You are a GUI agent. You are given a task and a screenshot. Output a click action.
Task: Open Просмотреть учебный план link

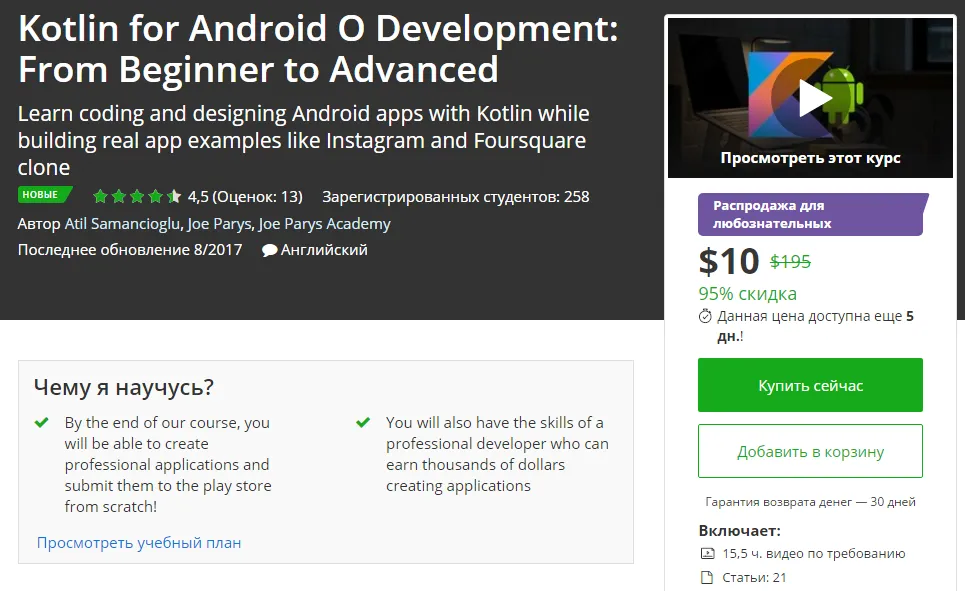[x=139, y=543]
